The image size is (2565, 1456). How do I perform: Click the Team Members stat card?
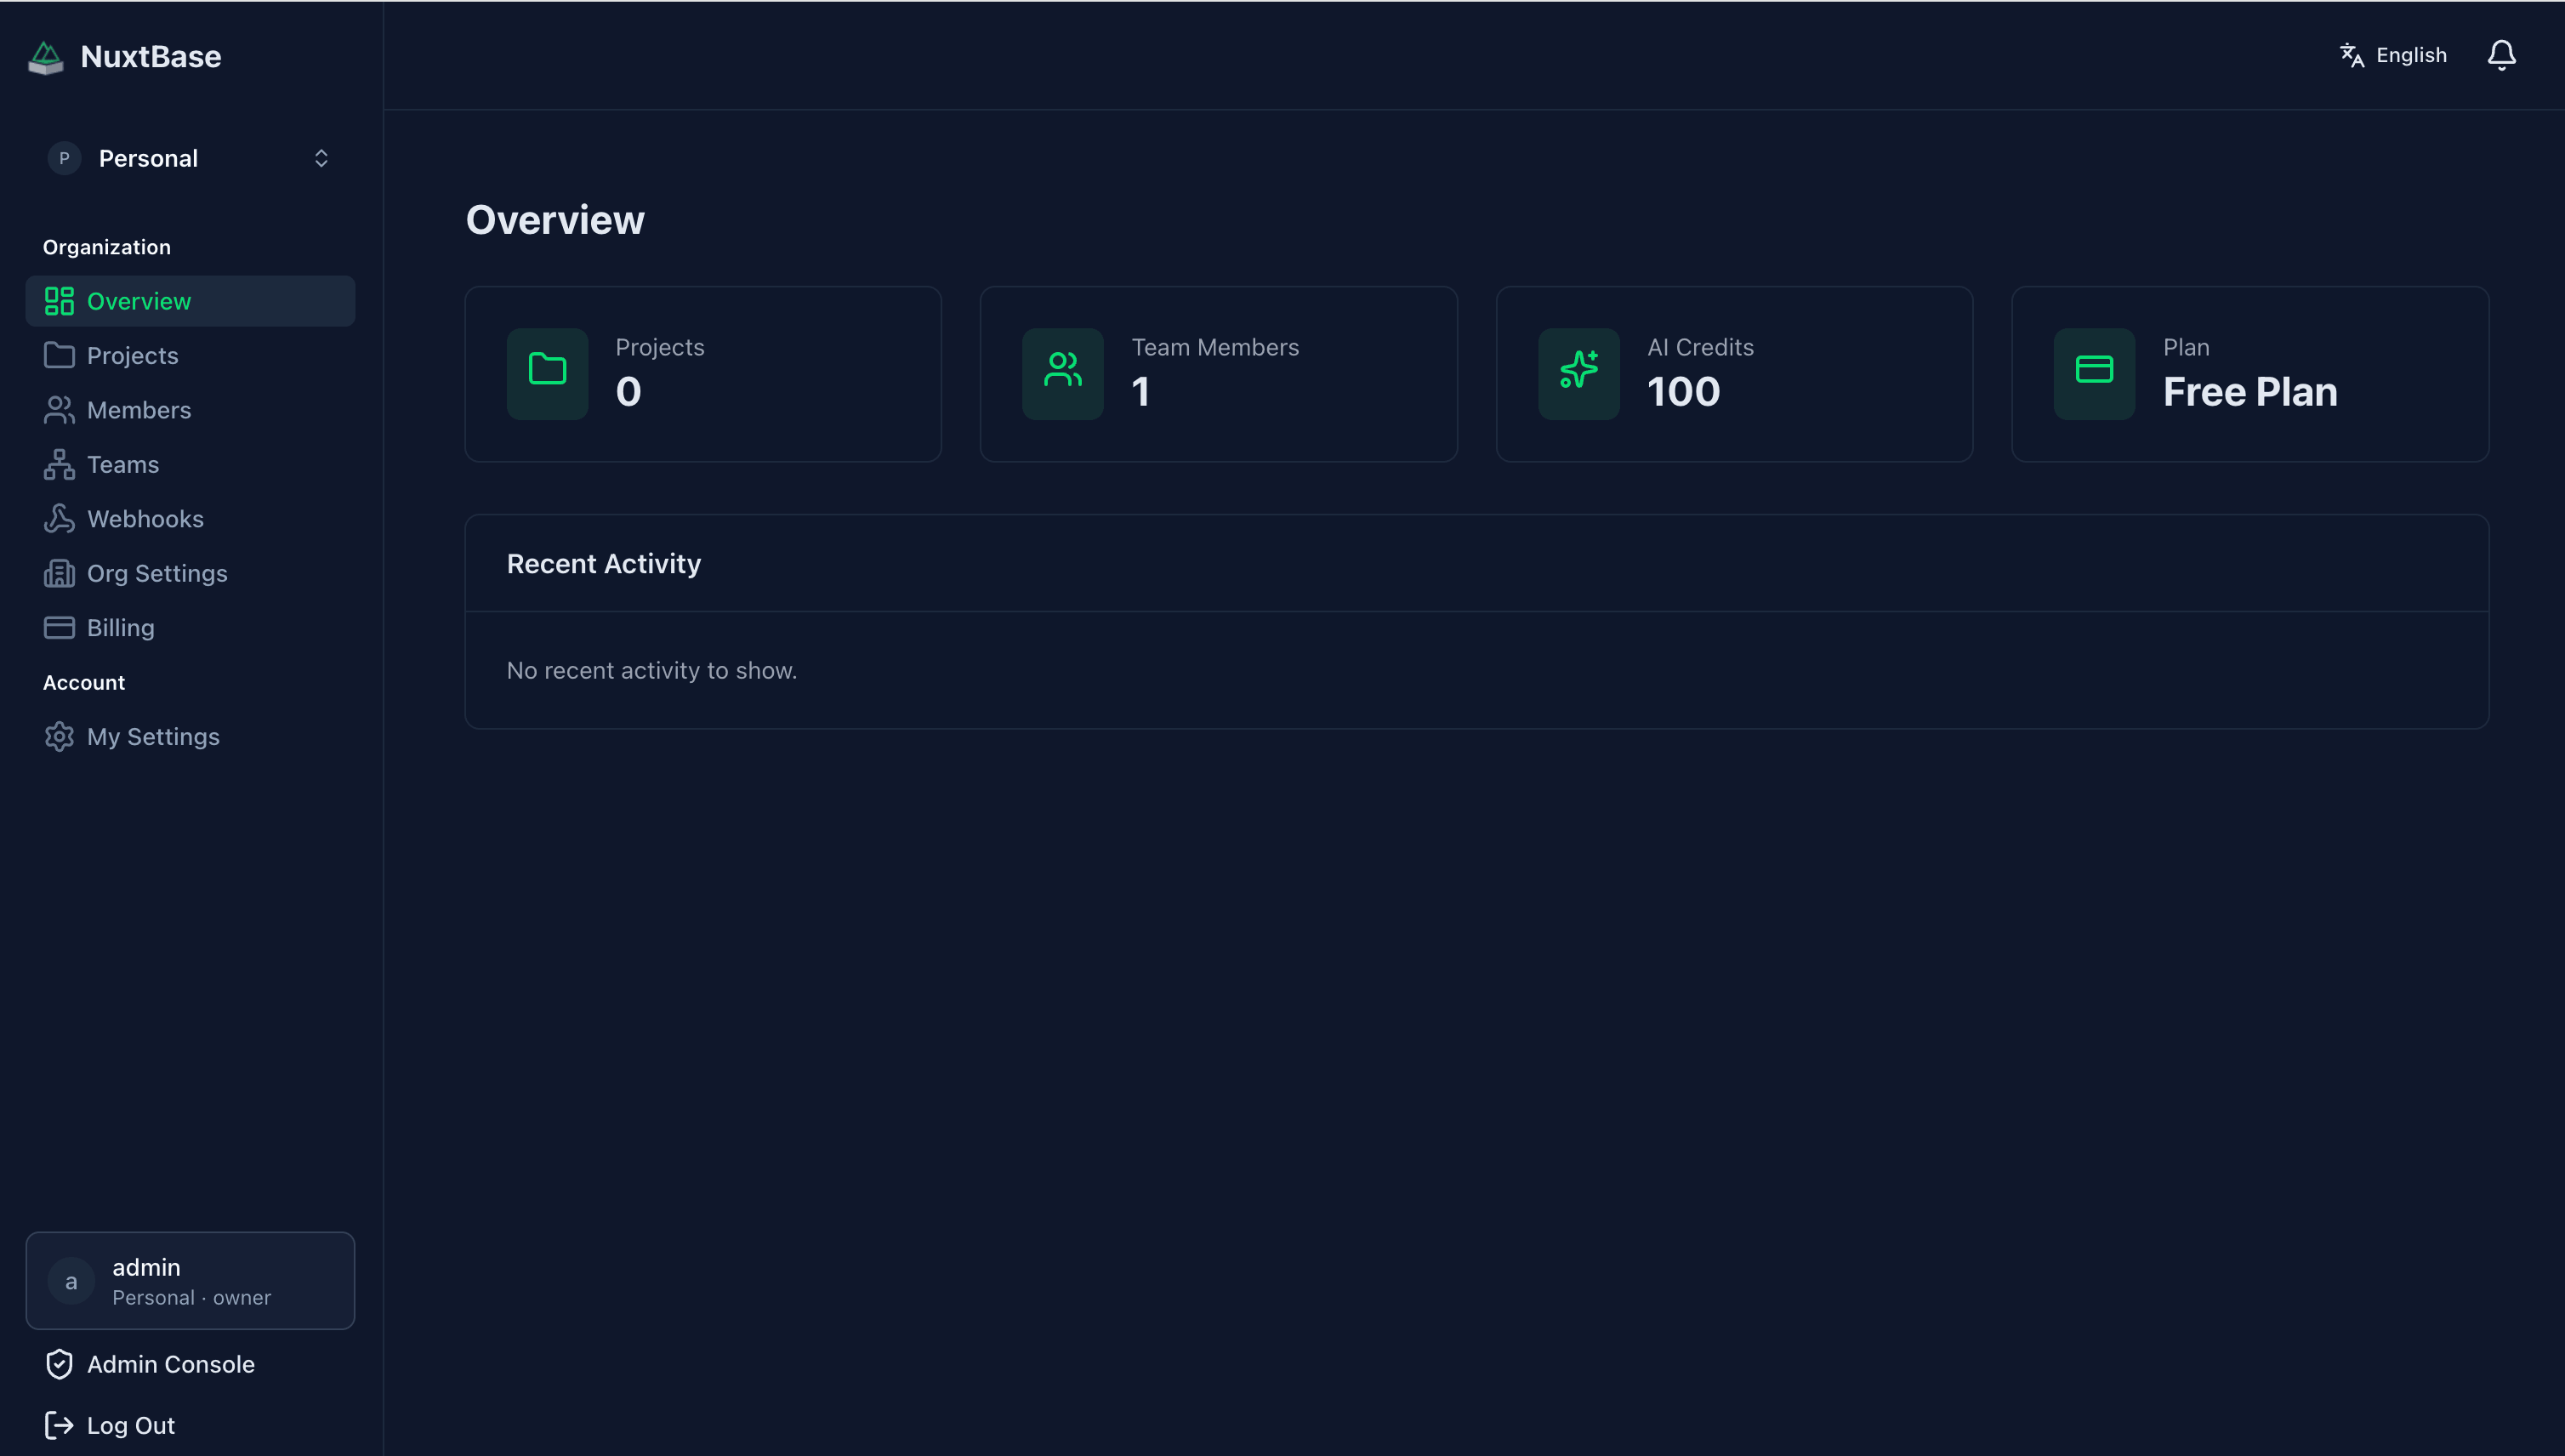pyautogui.click(x=1219, y=373)
